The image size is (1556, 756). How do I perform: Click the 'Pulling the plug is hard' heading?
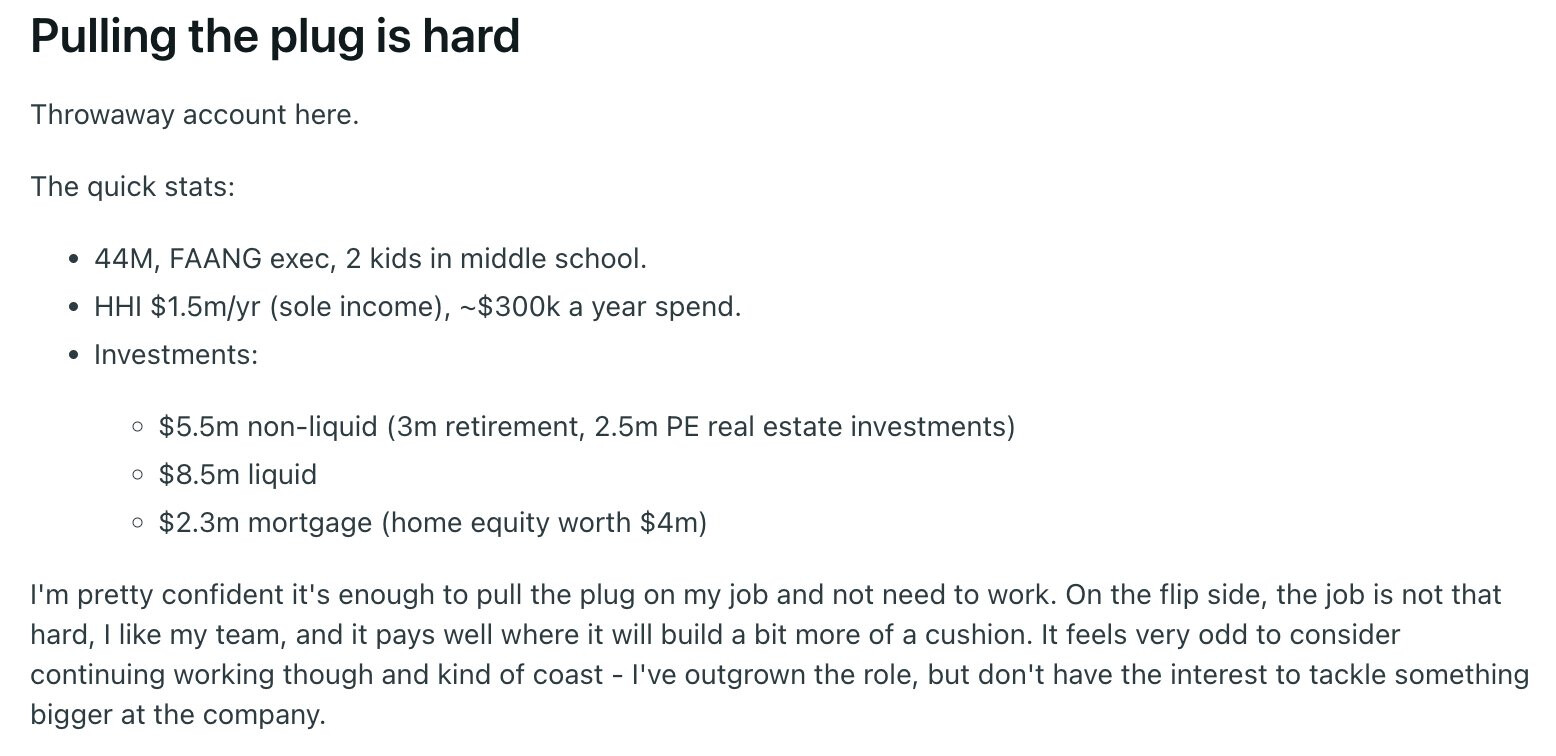[275, 36]
